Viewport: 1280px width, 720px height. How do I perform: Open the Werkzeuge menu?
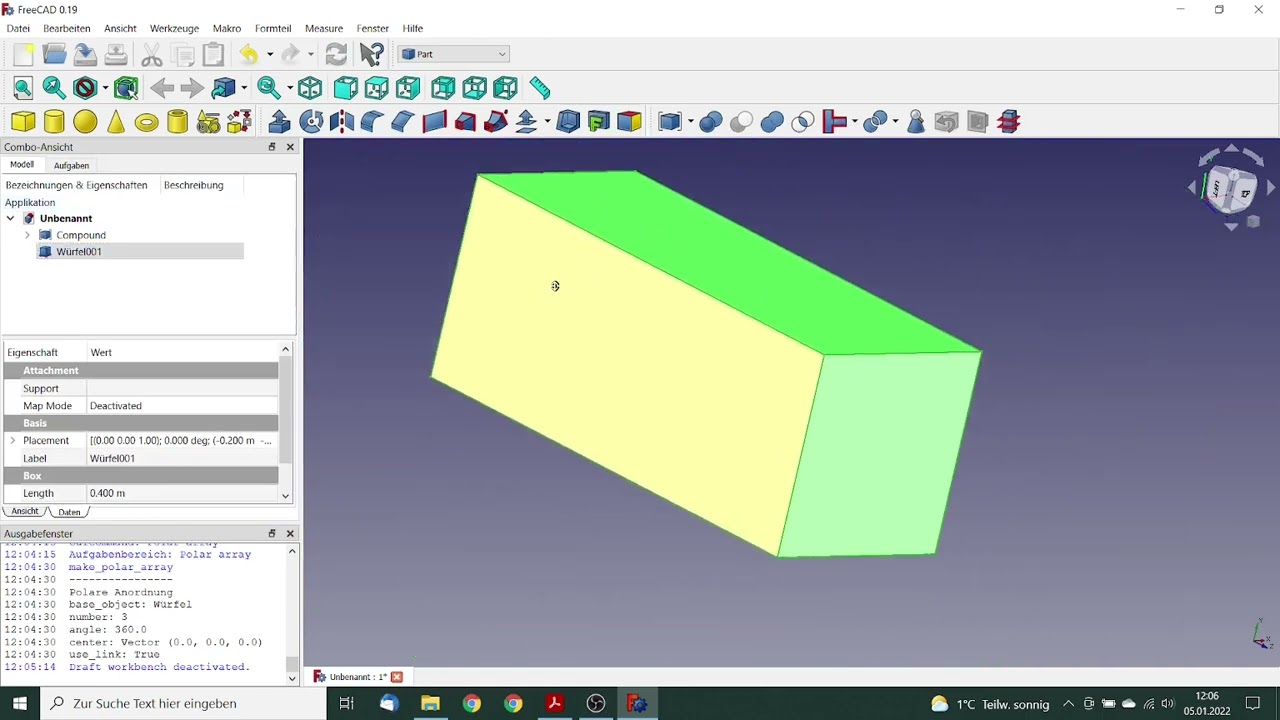[174, 28]
